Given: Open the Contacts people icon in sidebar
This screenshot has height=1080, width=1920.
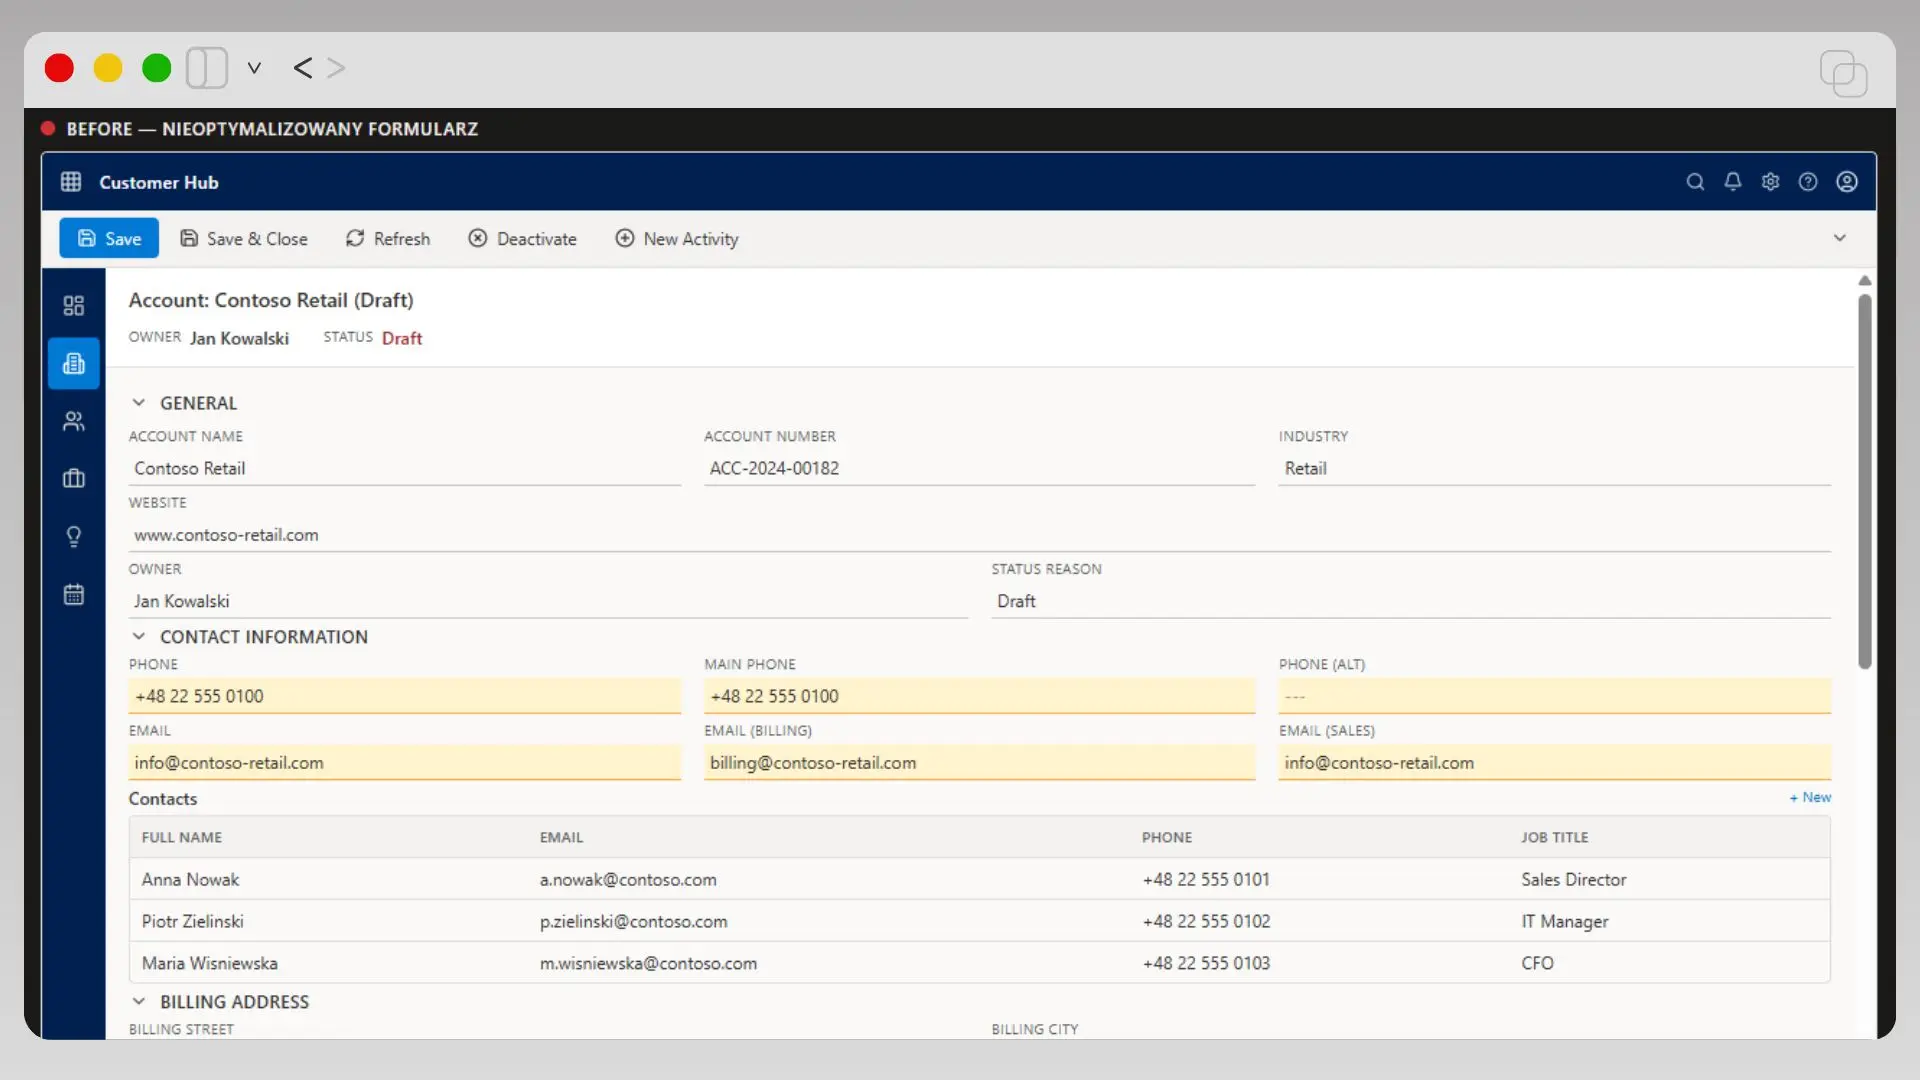Looking at the screenshot, I should (73, 420).
